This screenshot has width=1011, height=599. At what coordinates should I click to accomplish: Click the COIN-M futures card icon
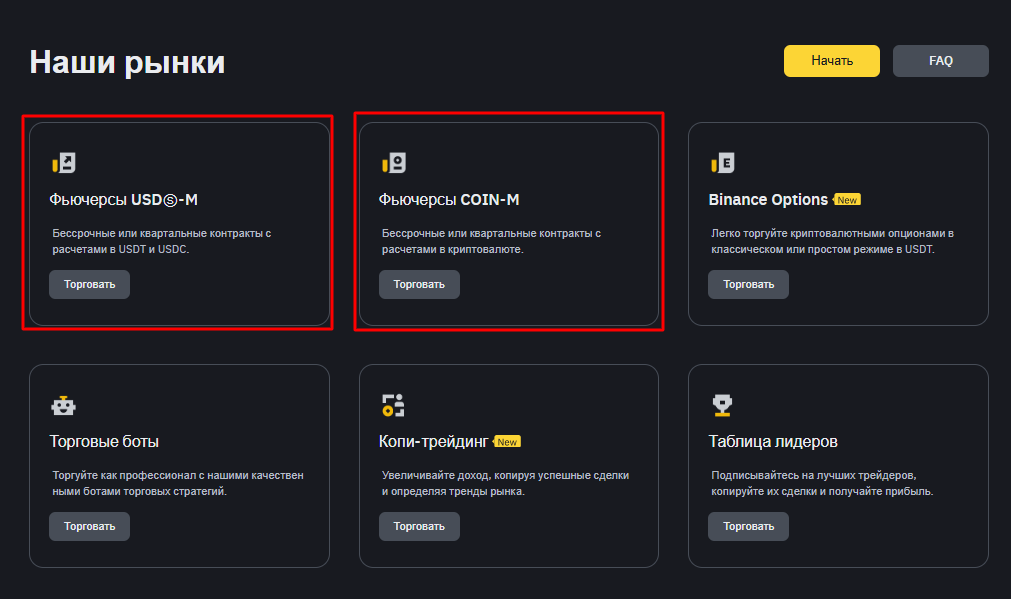393,163
